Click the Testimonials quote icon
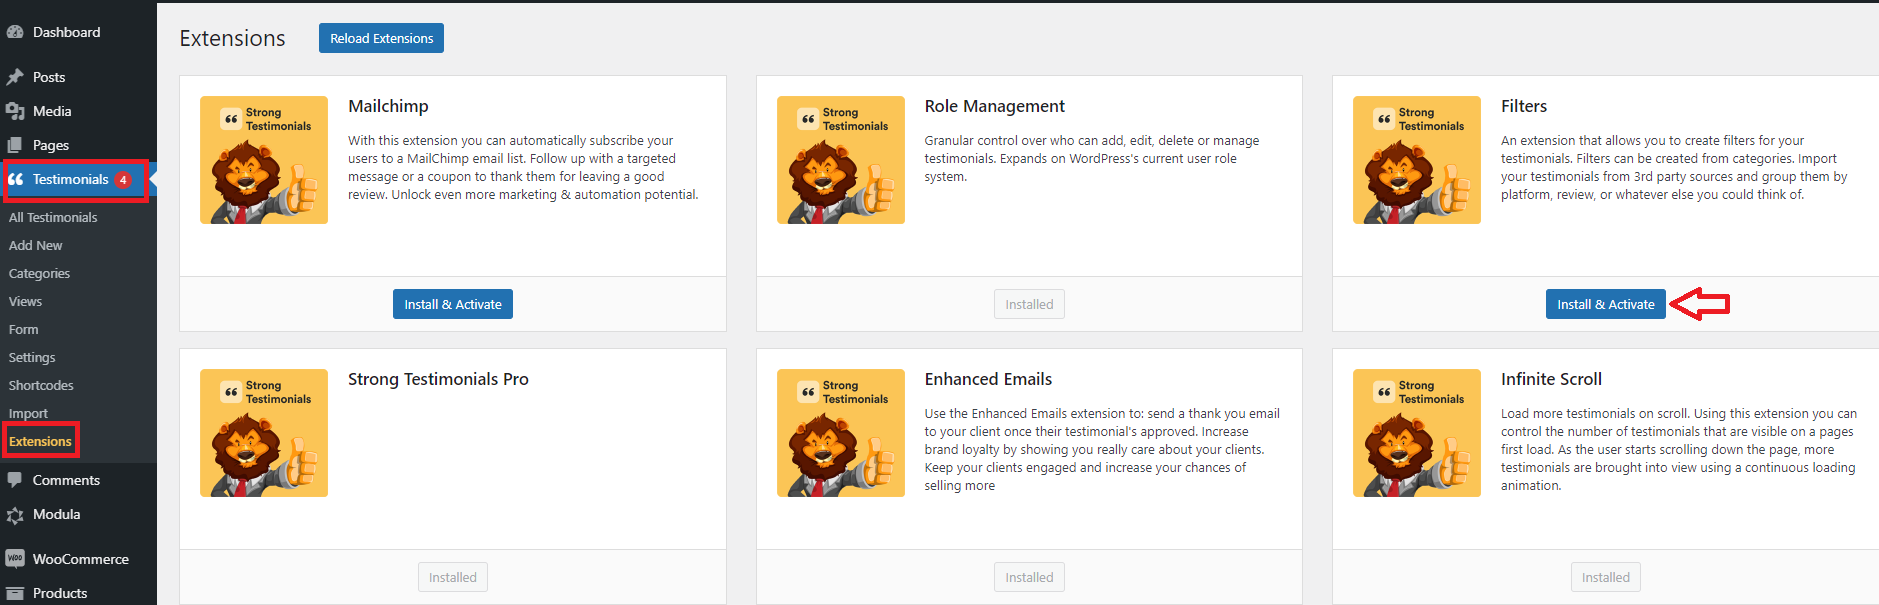Screen dimensions: 1879x605 pos(15,179)
